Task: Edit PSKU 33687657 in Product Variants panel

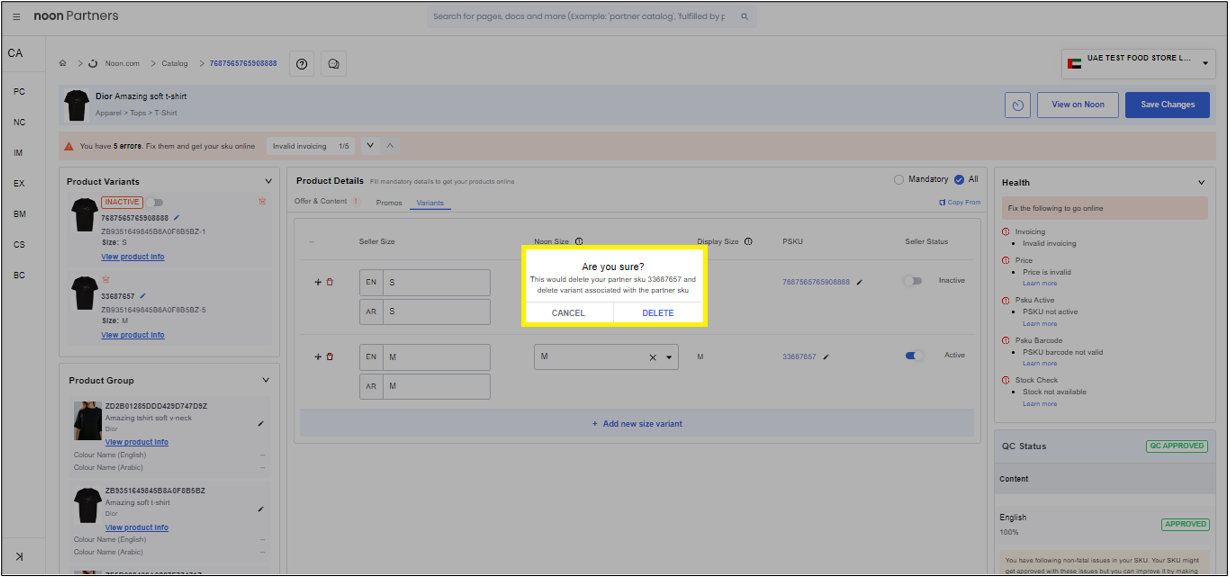Action: (x=143, y=296)
